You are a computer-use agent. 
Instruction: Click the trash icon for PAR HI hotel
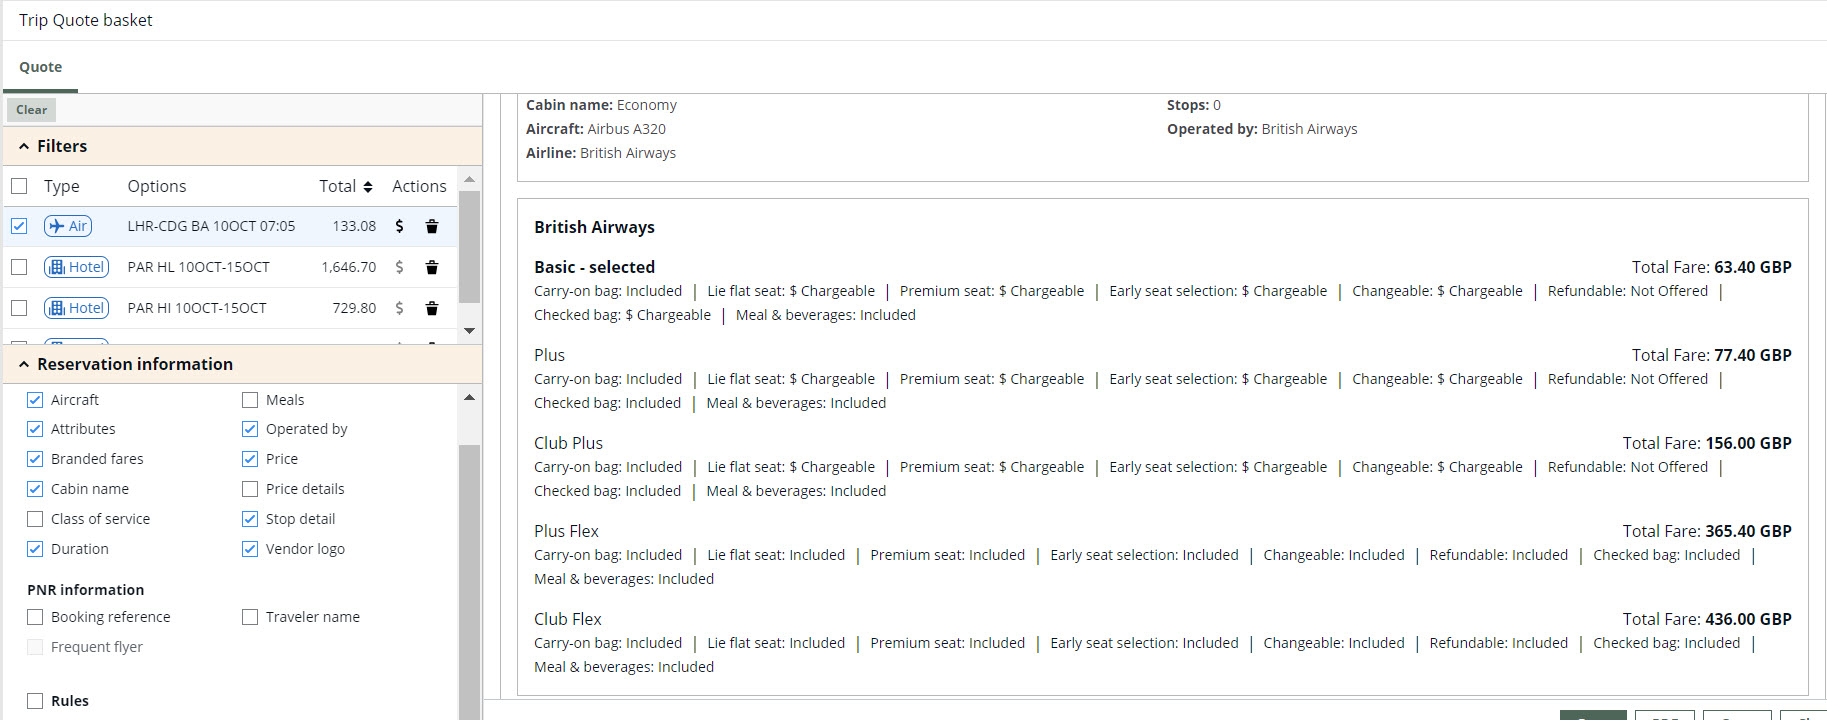point(432,308)
